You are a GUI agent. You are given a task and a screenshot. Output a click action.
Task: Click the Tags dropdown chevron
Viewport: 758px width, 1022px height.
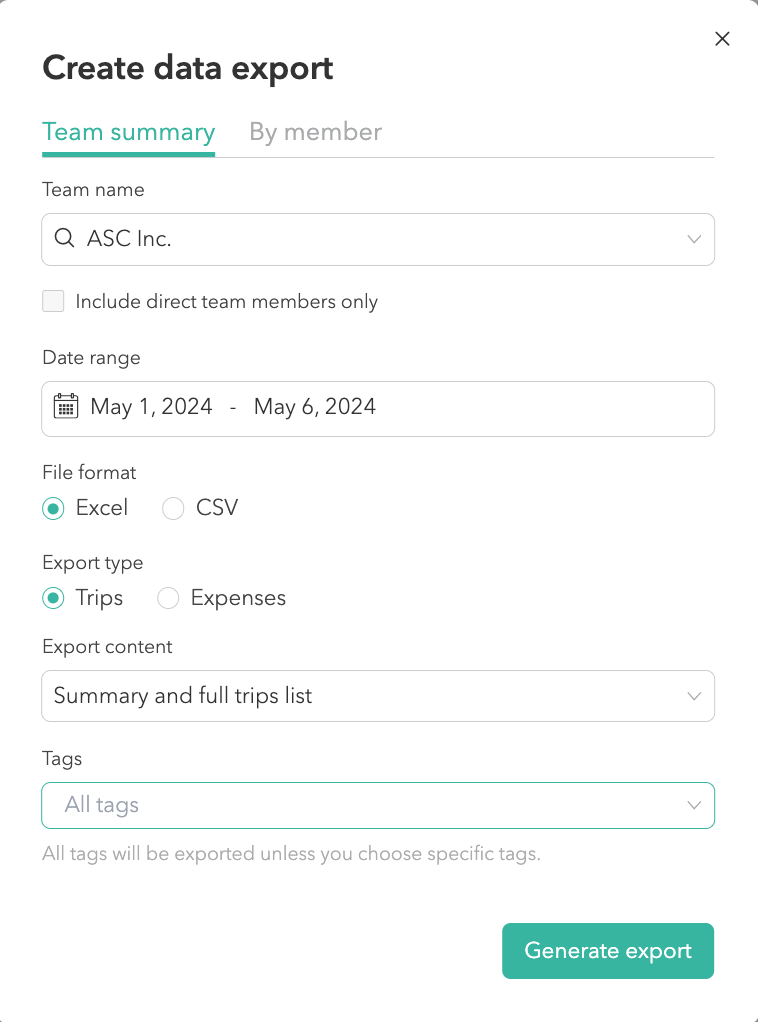click(694, 805)
